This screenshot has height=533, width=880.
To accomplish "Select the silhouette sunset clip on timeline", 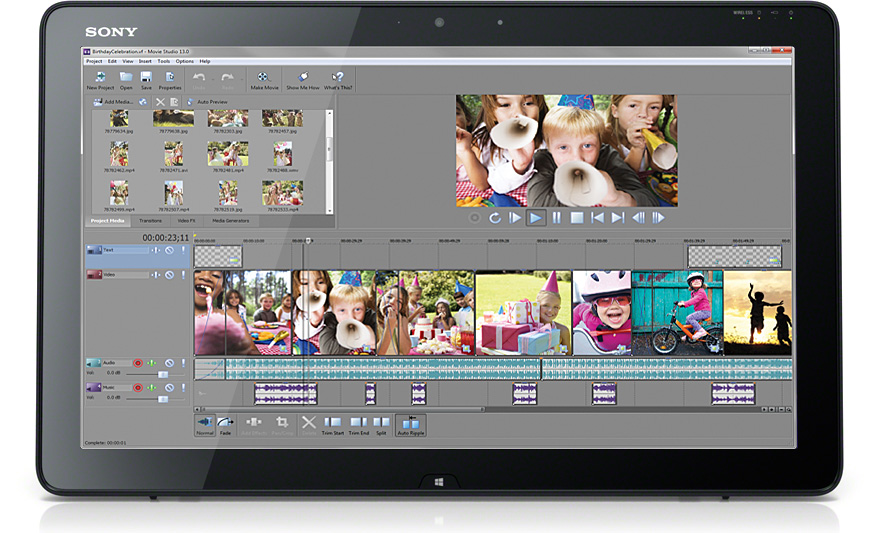I will tap(758, 313).
